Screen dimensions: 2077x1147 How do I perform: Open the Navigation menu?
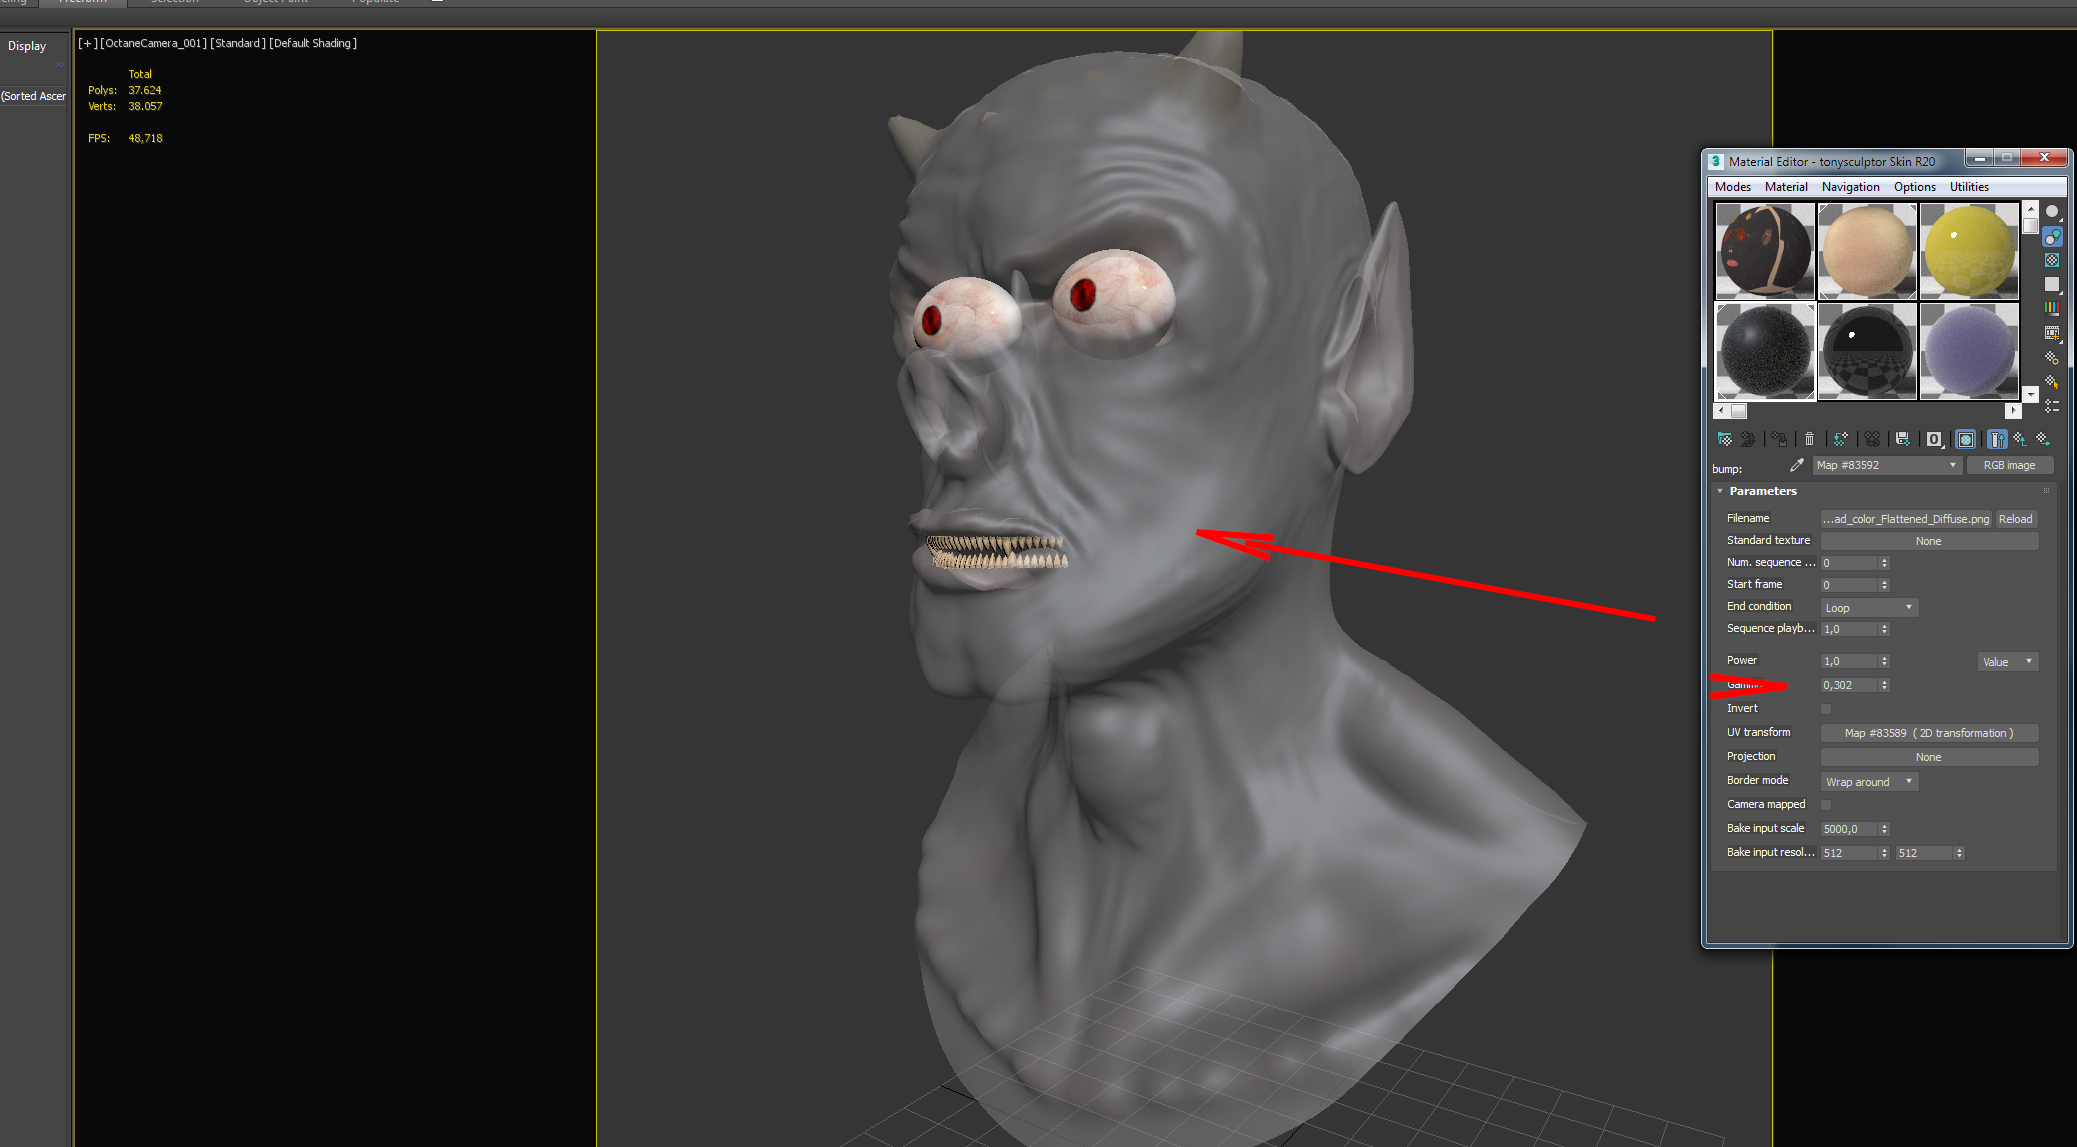1850,187
